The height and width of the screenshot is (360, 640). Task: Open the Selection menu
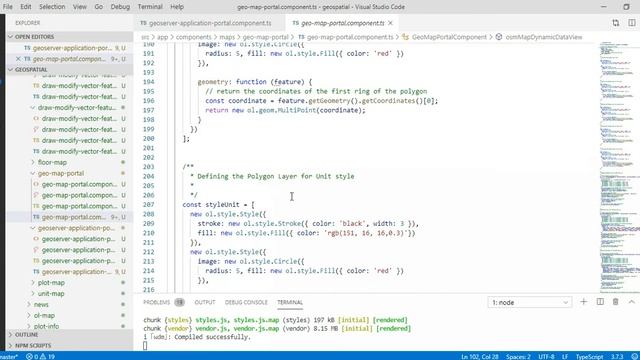coord(52,7)
